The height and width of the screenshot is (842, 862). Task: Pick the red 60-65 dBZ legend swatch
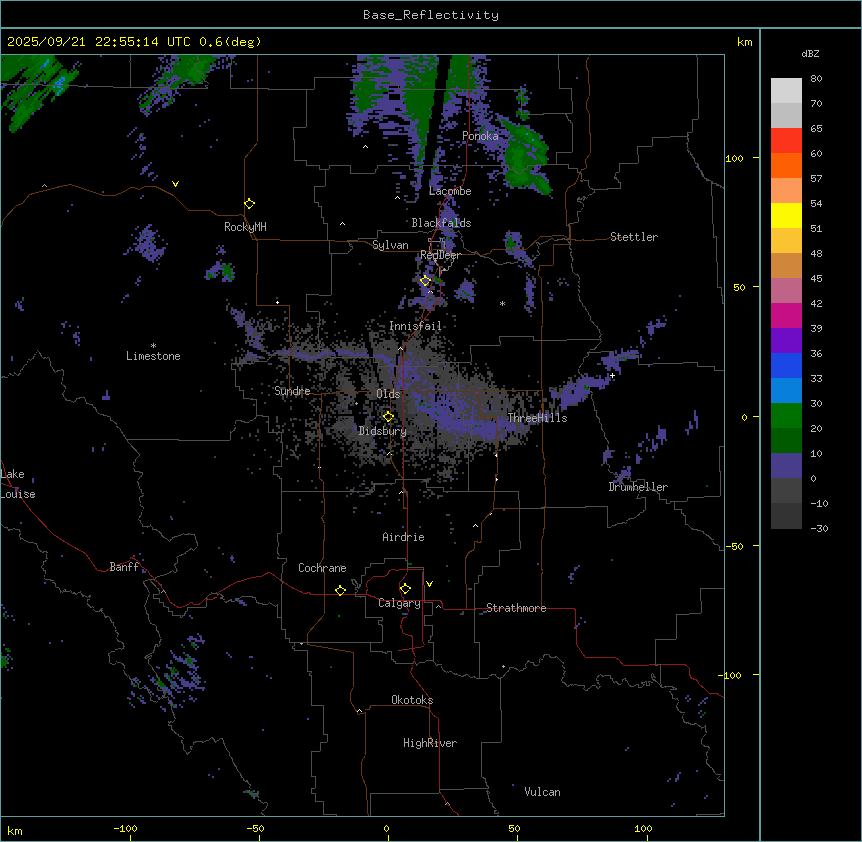pyautogui.click(x=786, y=141)
